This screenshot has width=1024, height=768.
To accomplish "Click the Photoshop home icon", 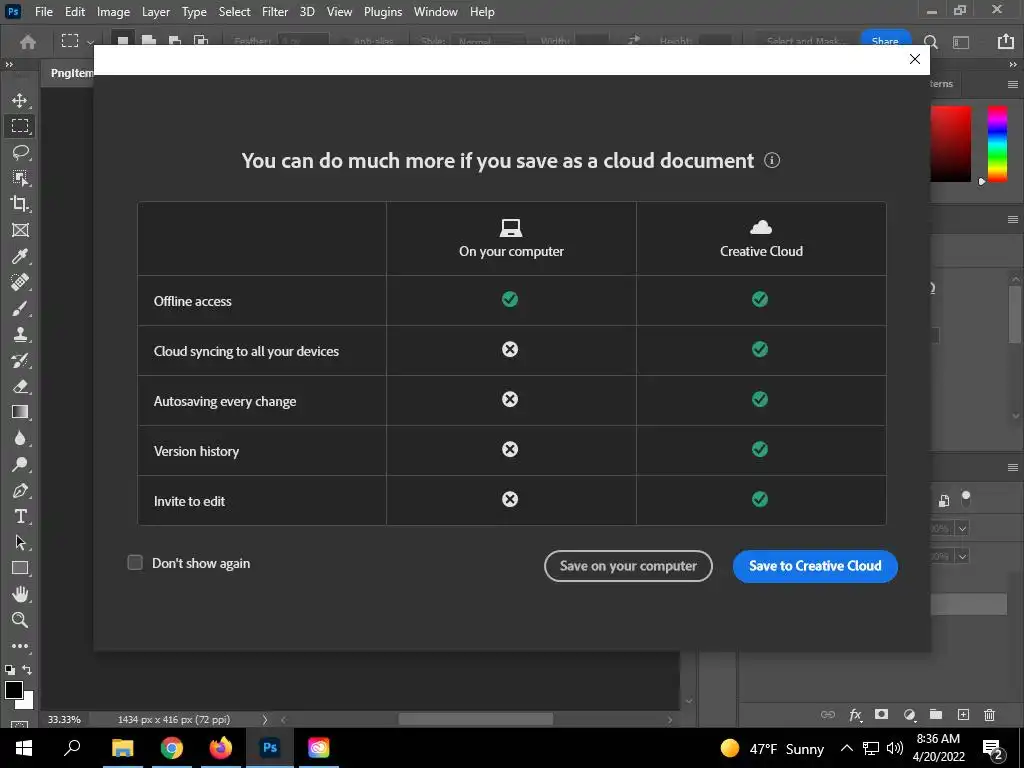I will click(x=27, y=42).
